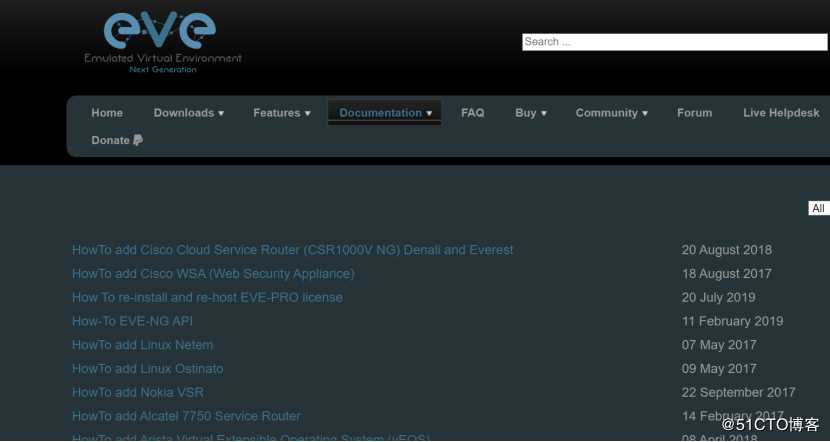Open HowTo add Cisco Cloud Service Router article
The width and height of the screenshot is (830, 442).
pyautogui.click(x=293, y=250)
